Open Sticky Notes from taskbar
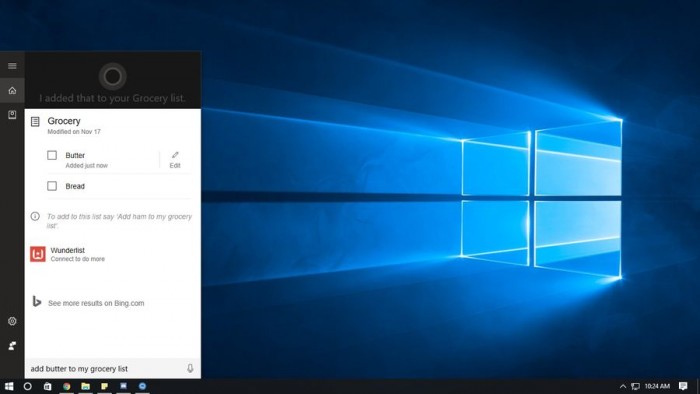Viewport: 700px width, 394px height. pyautogui.click(x=104, y=386)
